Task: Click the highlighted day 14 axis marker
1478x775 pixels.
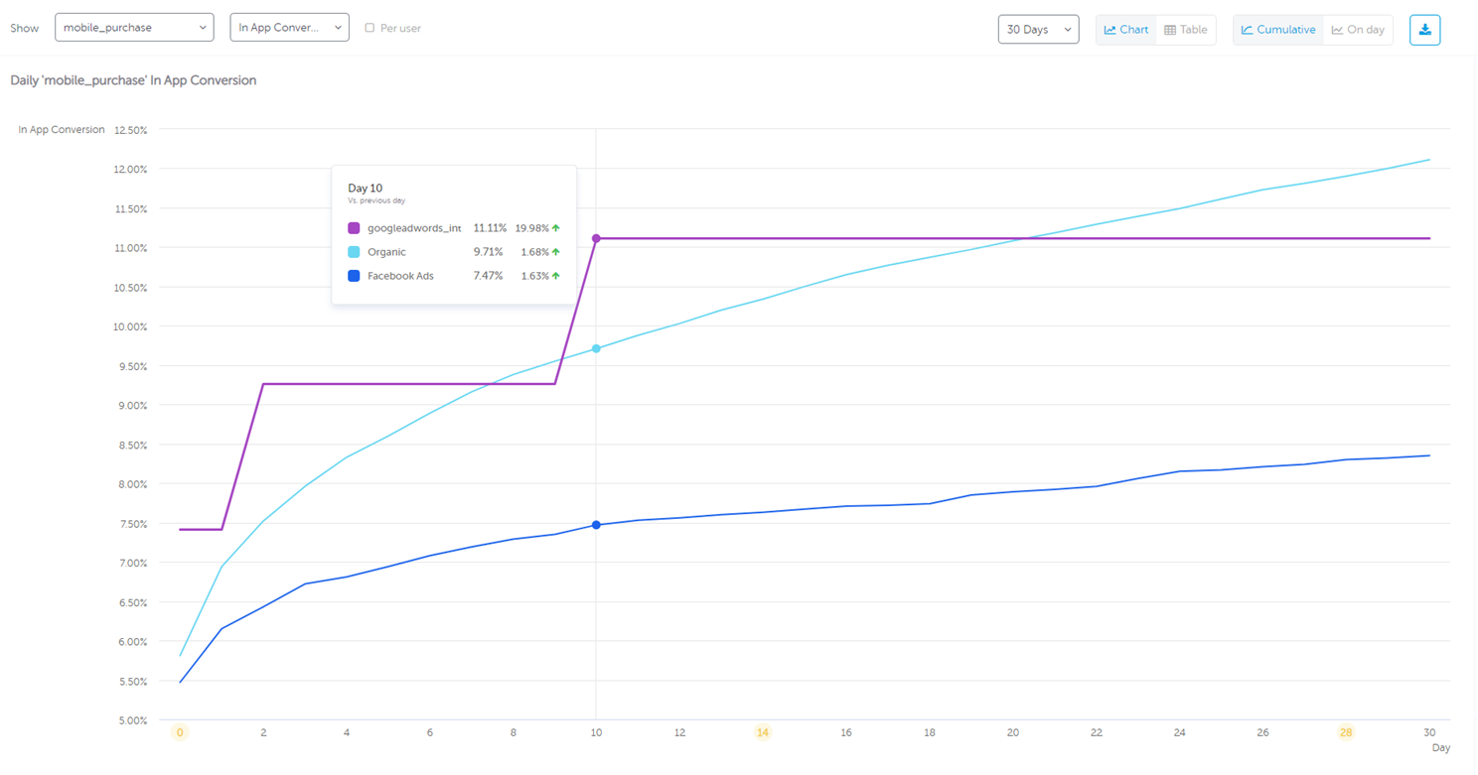Action: [x=763, y=733]
